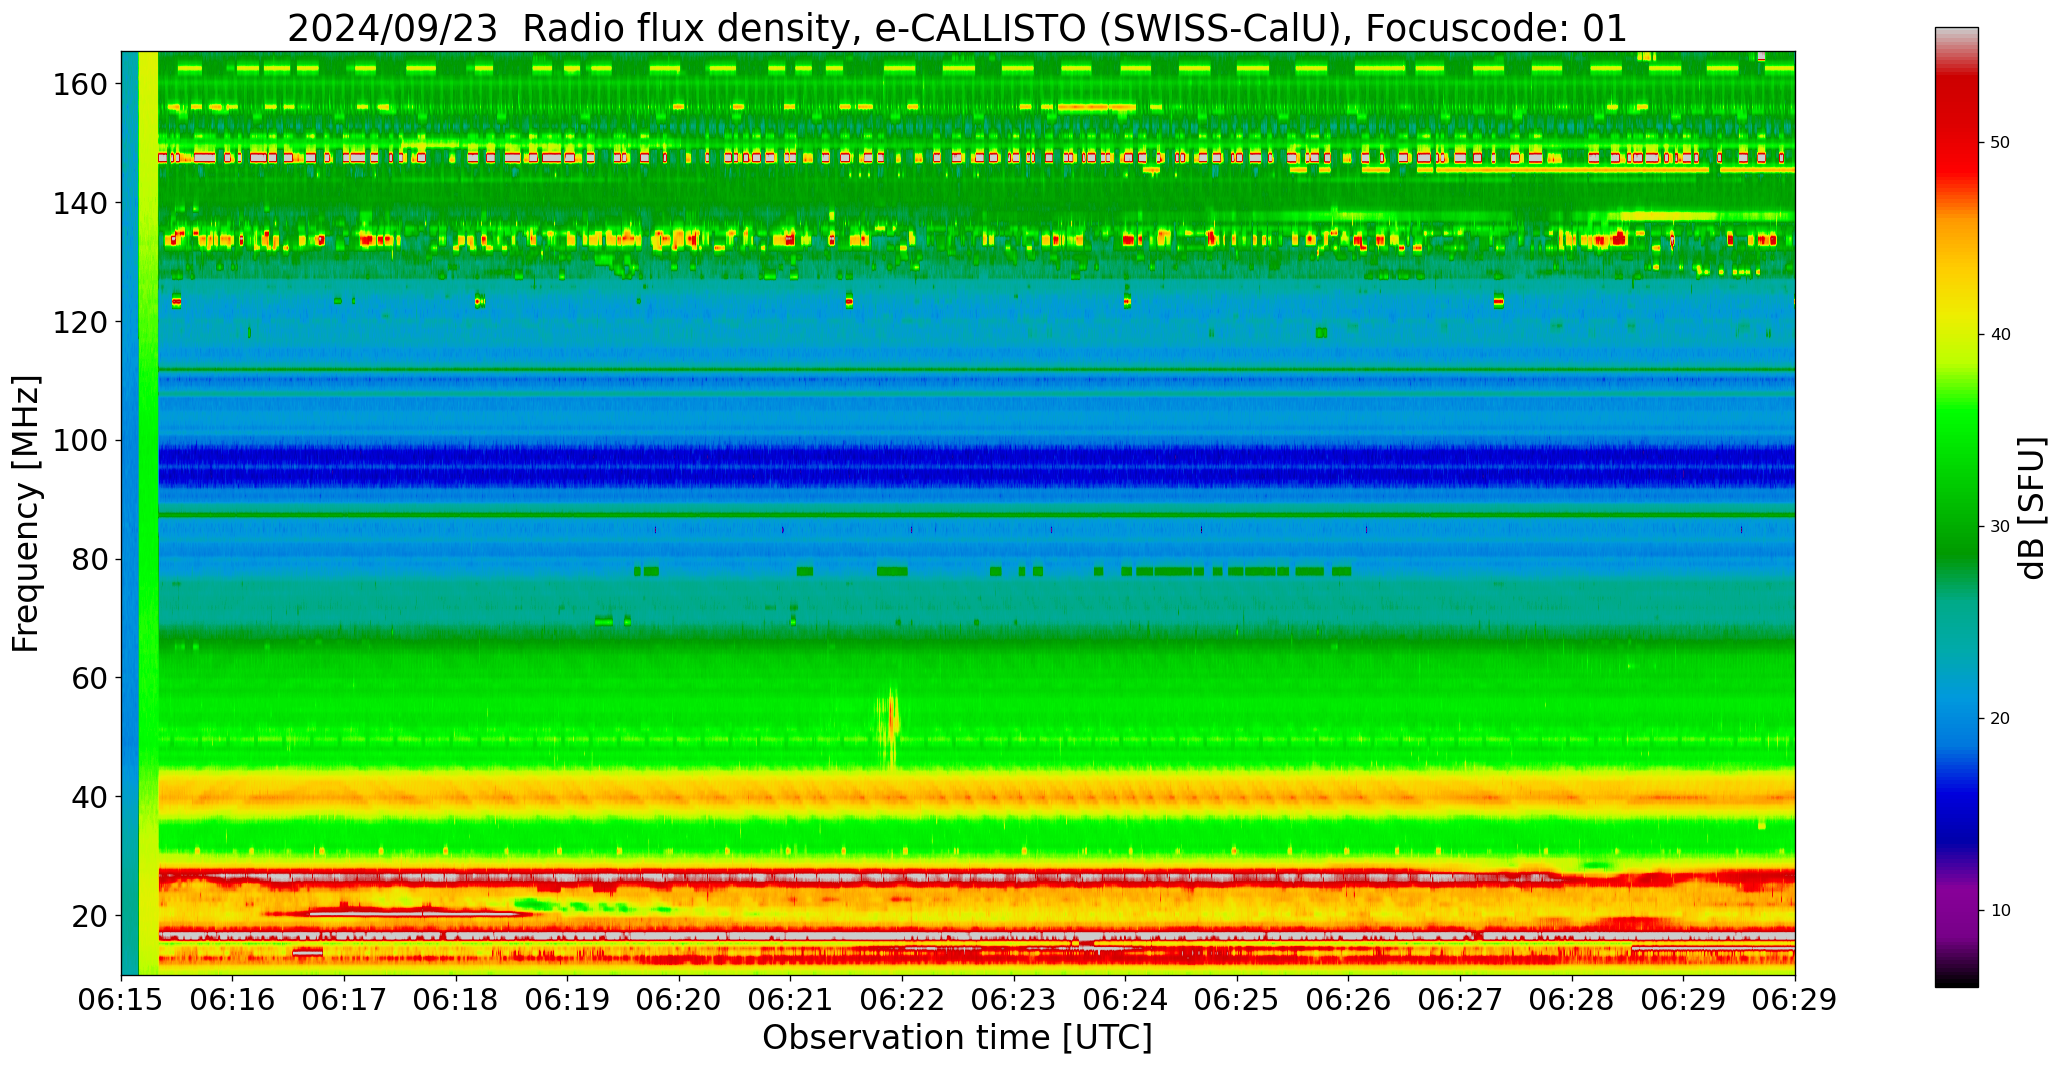Screen dimensions: 2062x1067
Task: Click the 06:27 time tick label
Action: 1460,999
